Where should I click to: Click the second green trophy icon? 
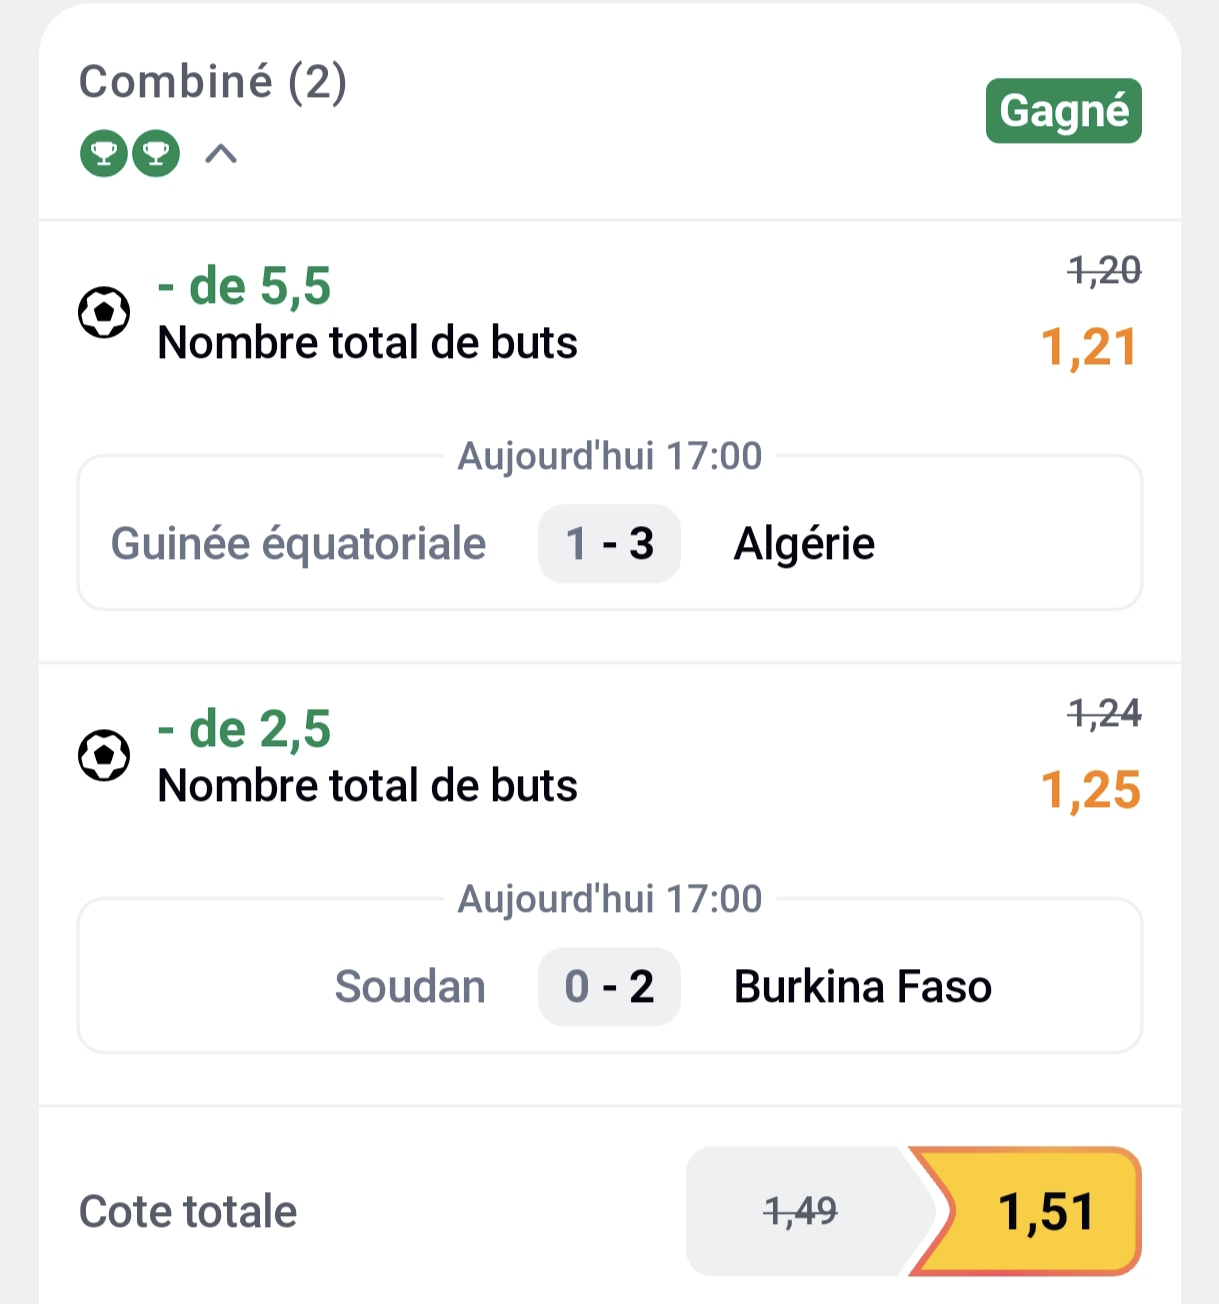click(x=156, y=154)
